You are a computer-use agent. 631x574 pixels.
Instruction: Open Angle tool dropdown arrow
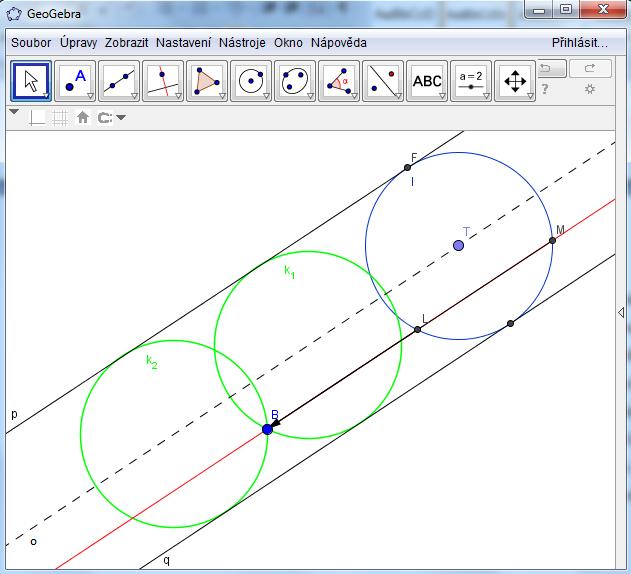point(355,96)
